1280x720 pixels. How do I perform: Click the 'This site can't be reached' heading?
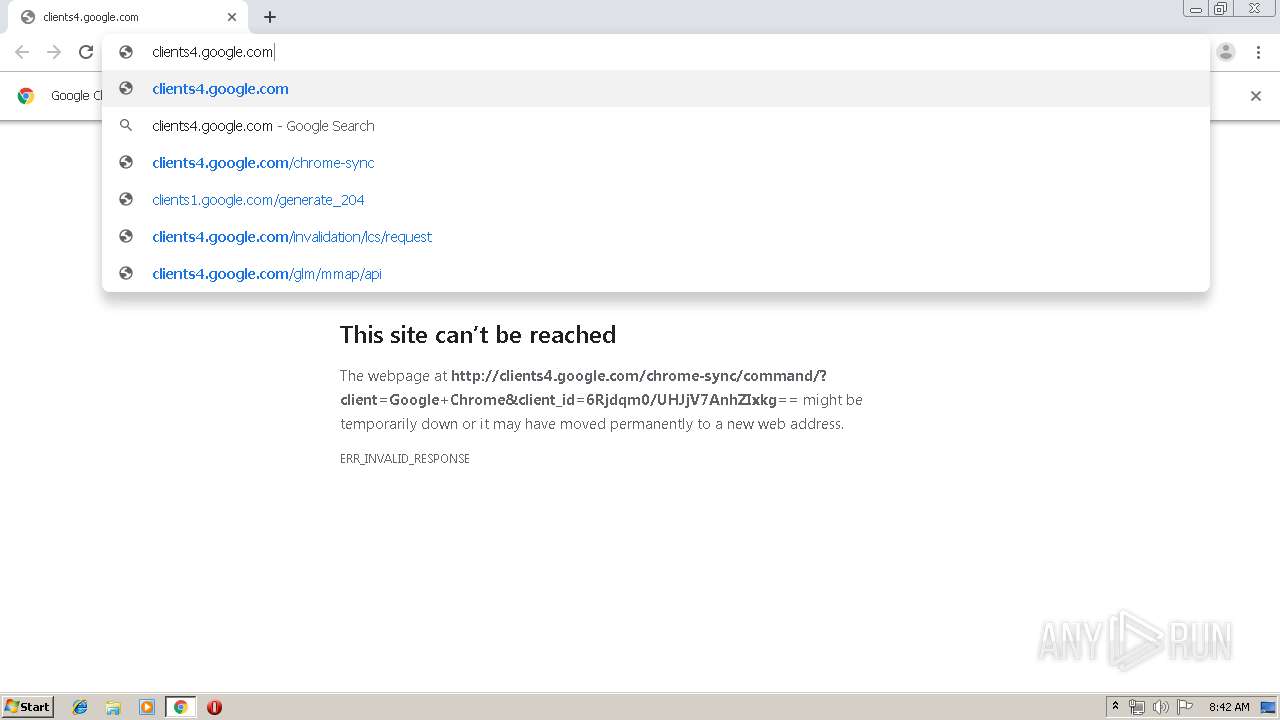478,334
